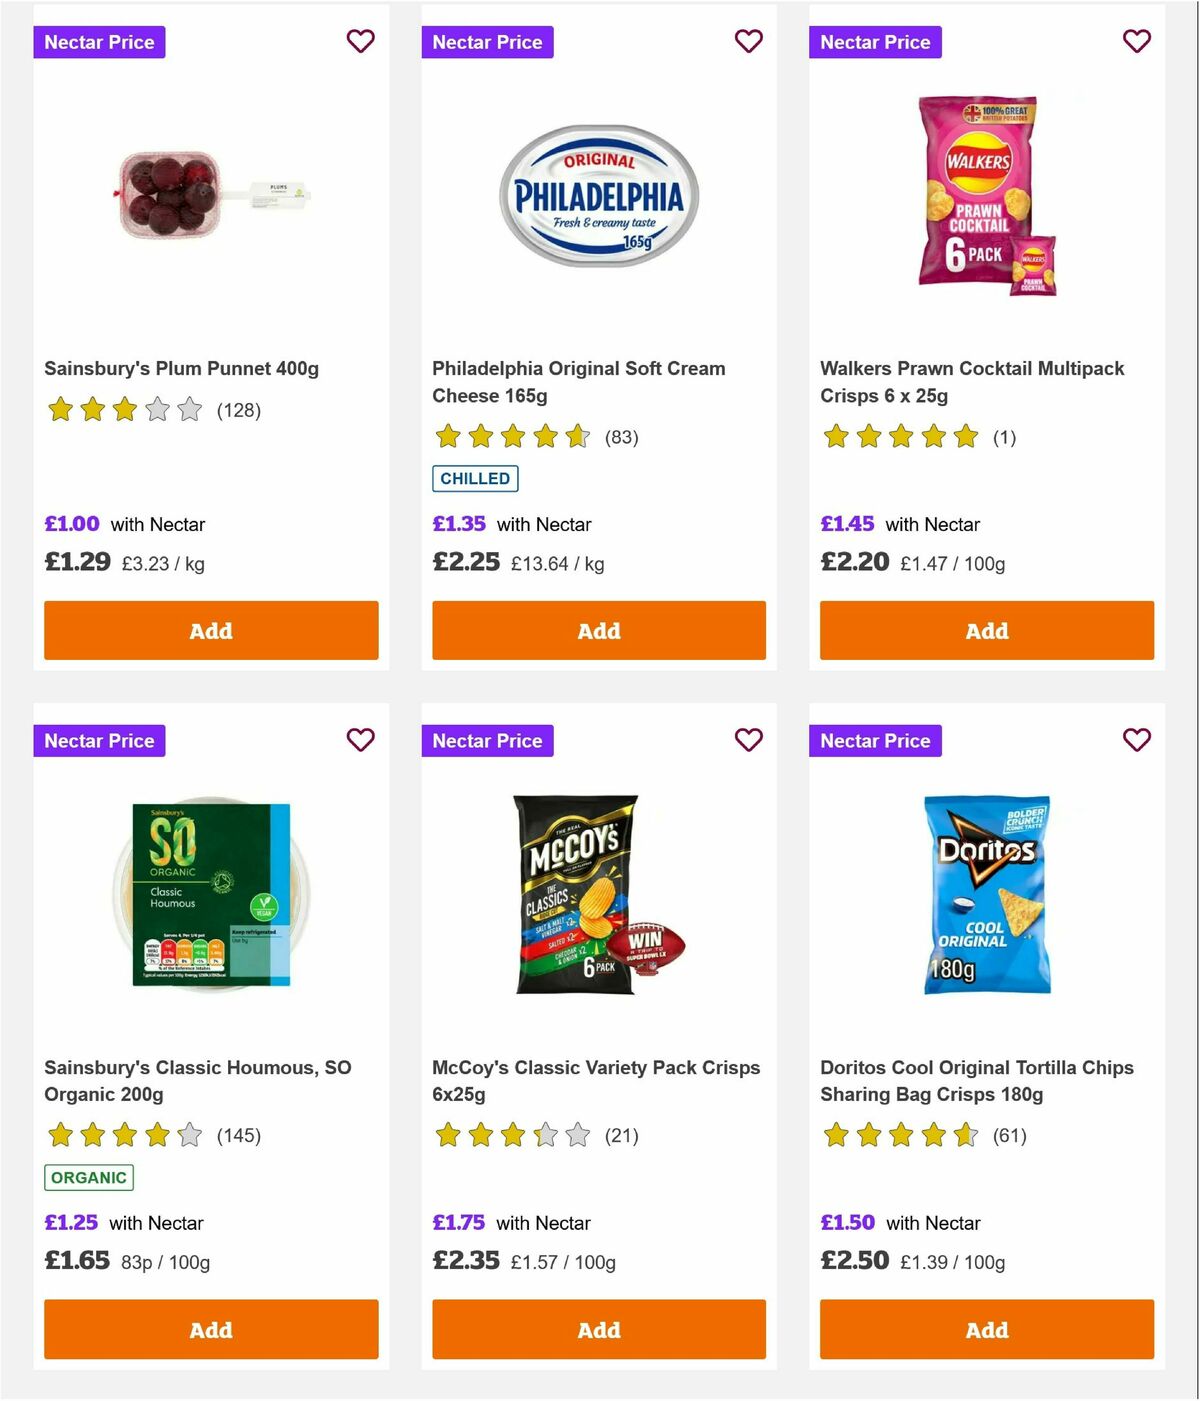Expand reviews count (61) for Doritos
Viewport: 1200px width, 1401px height.
(1011, 1135)
